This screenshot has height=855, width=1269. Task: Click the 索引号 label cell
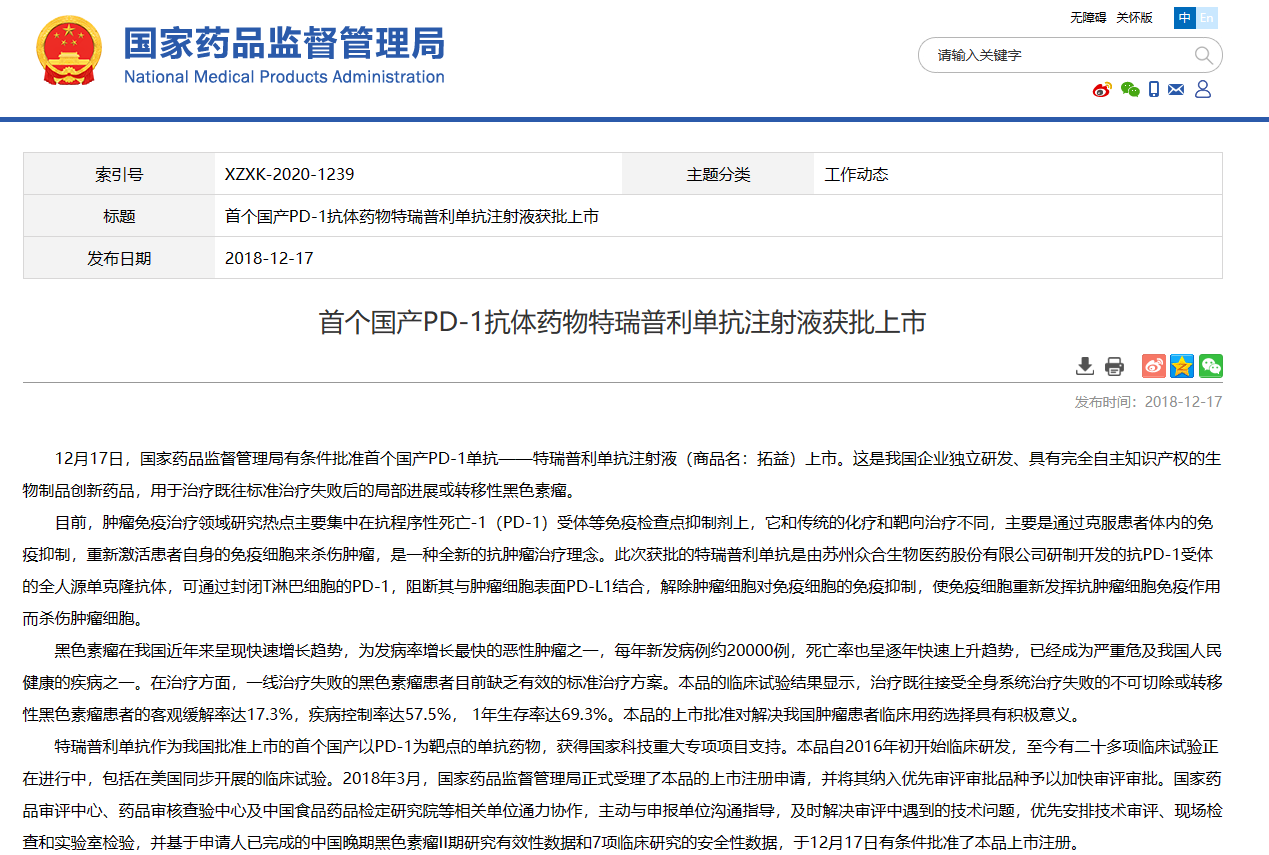[x=119, y=174]
